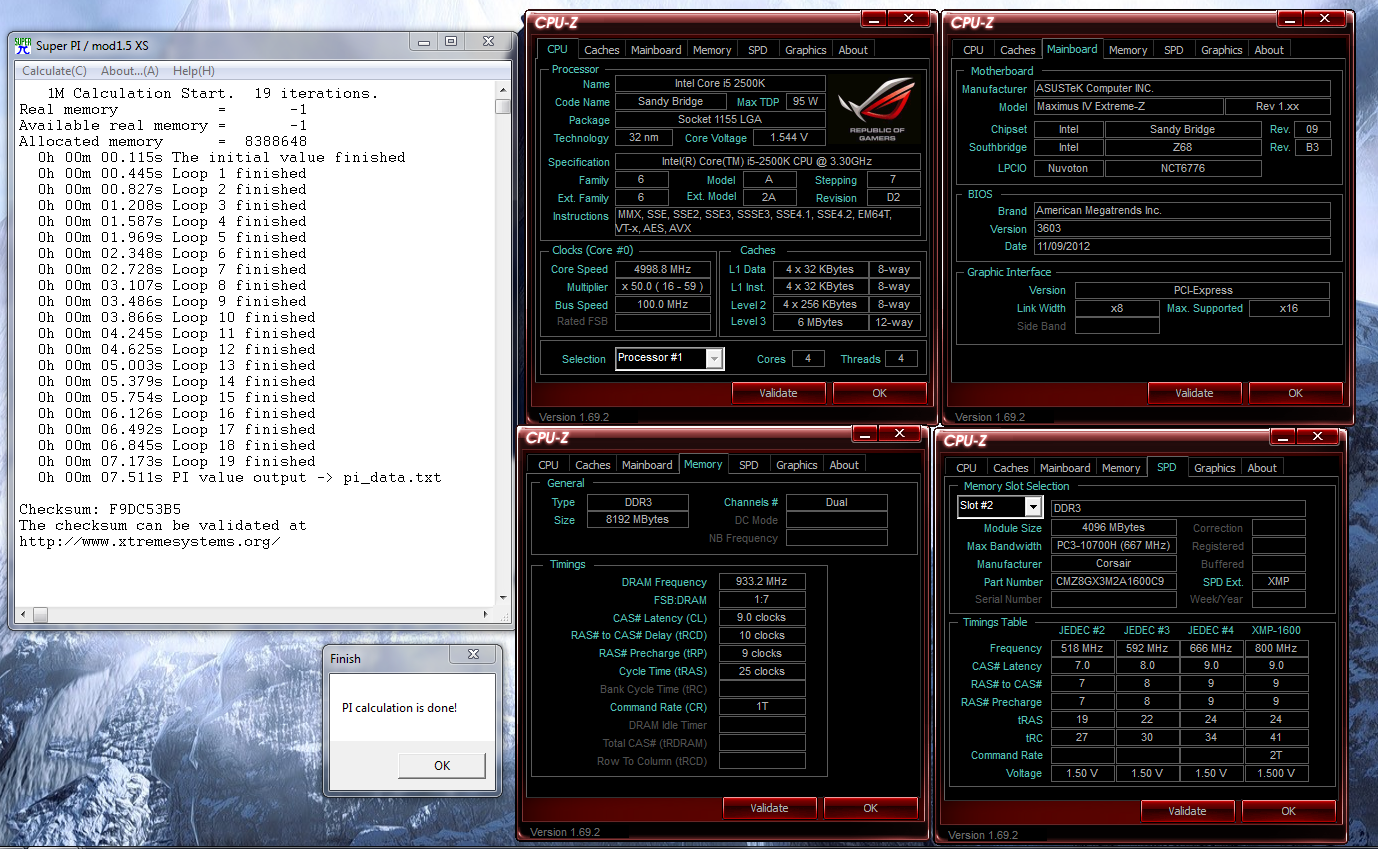The width and height of the screenshot is (1378, 849).
Task: Click the Size 8192 MBytes memory field
Action: point(637,520)
